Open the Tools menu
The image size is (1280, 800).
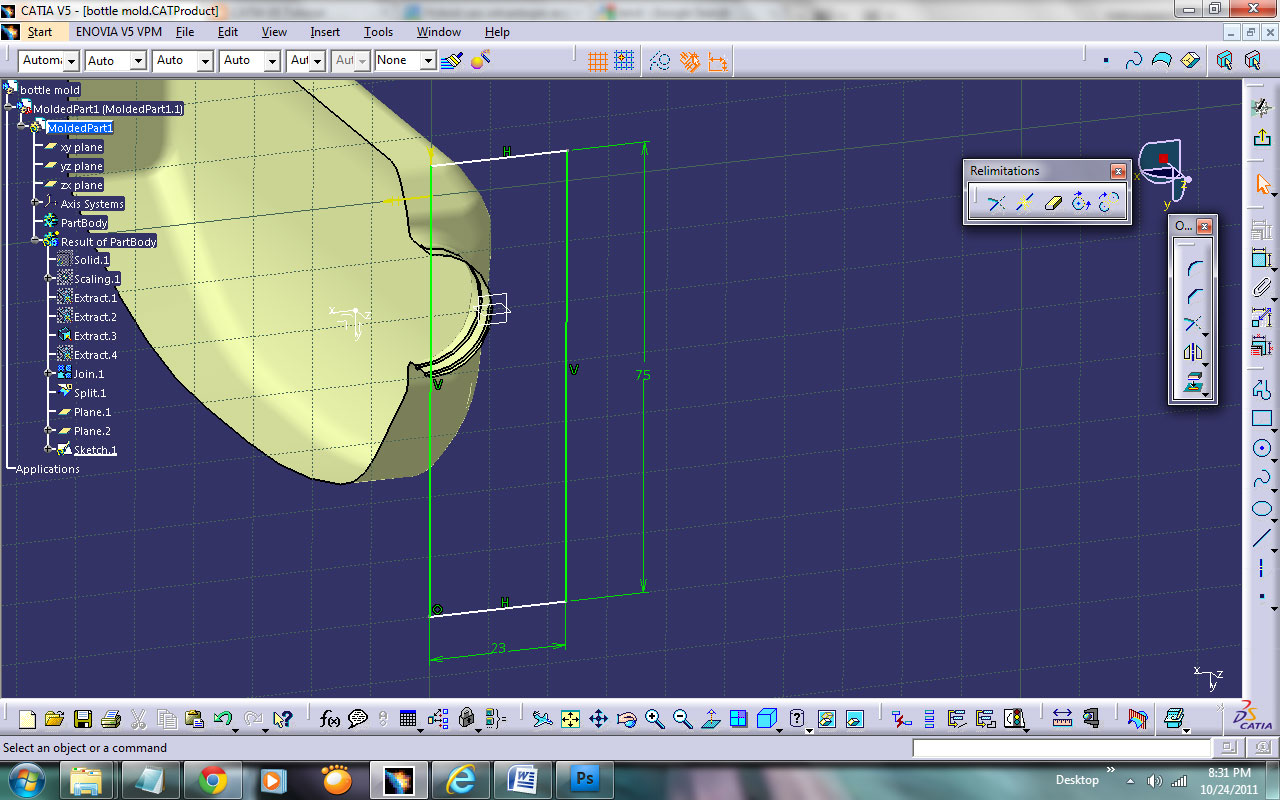(378, 32)
